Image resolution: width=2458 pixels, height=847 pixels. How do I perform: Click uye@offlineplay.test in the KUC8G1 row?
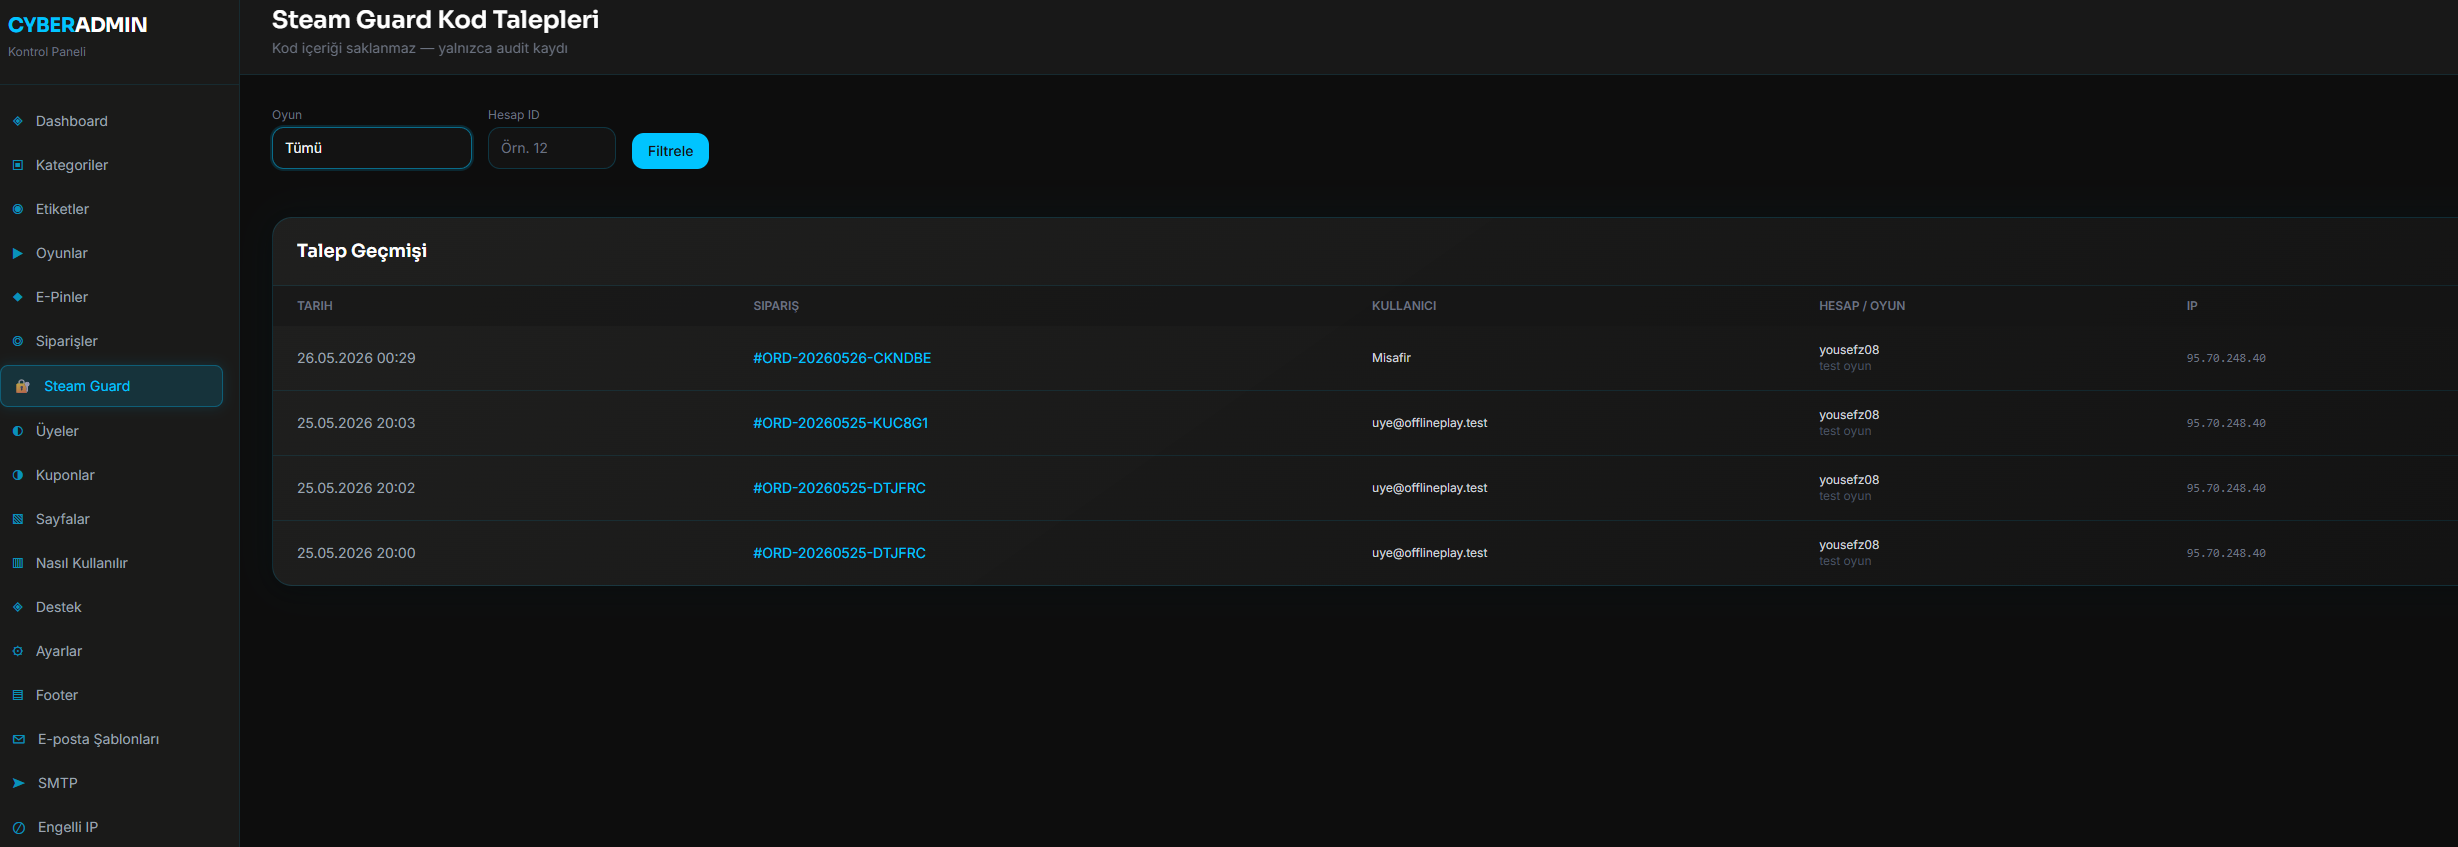coord(1429,423)
